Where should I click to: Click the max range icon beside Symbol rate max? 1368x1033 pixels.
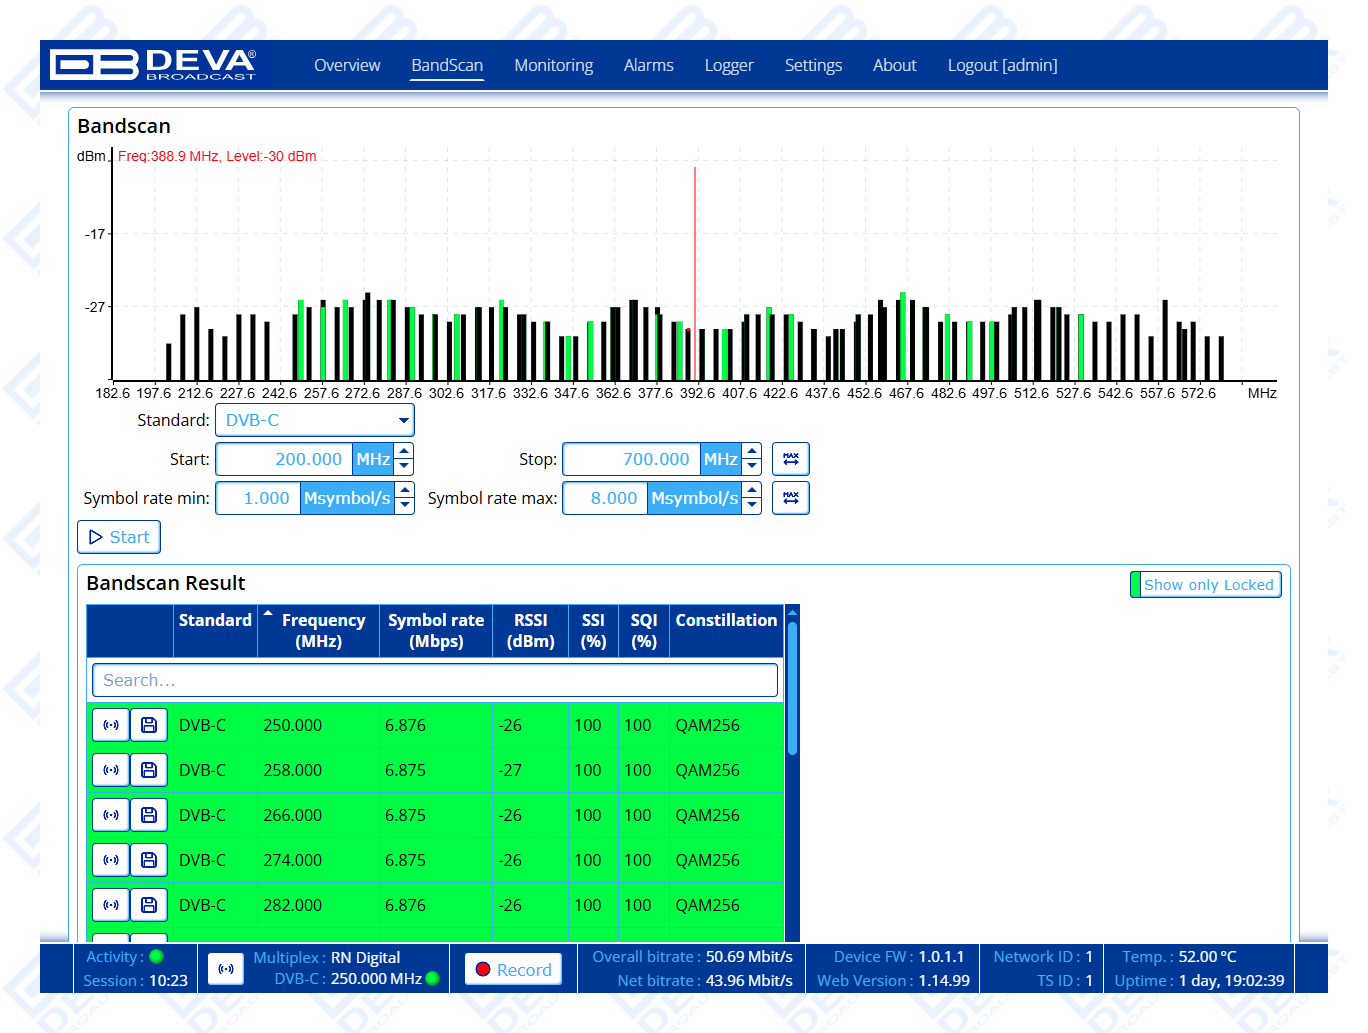click(790, 498)
